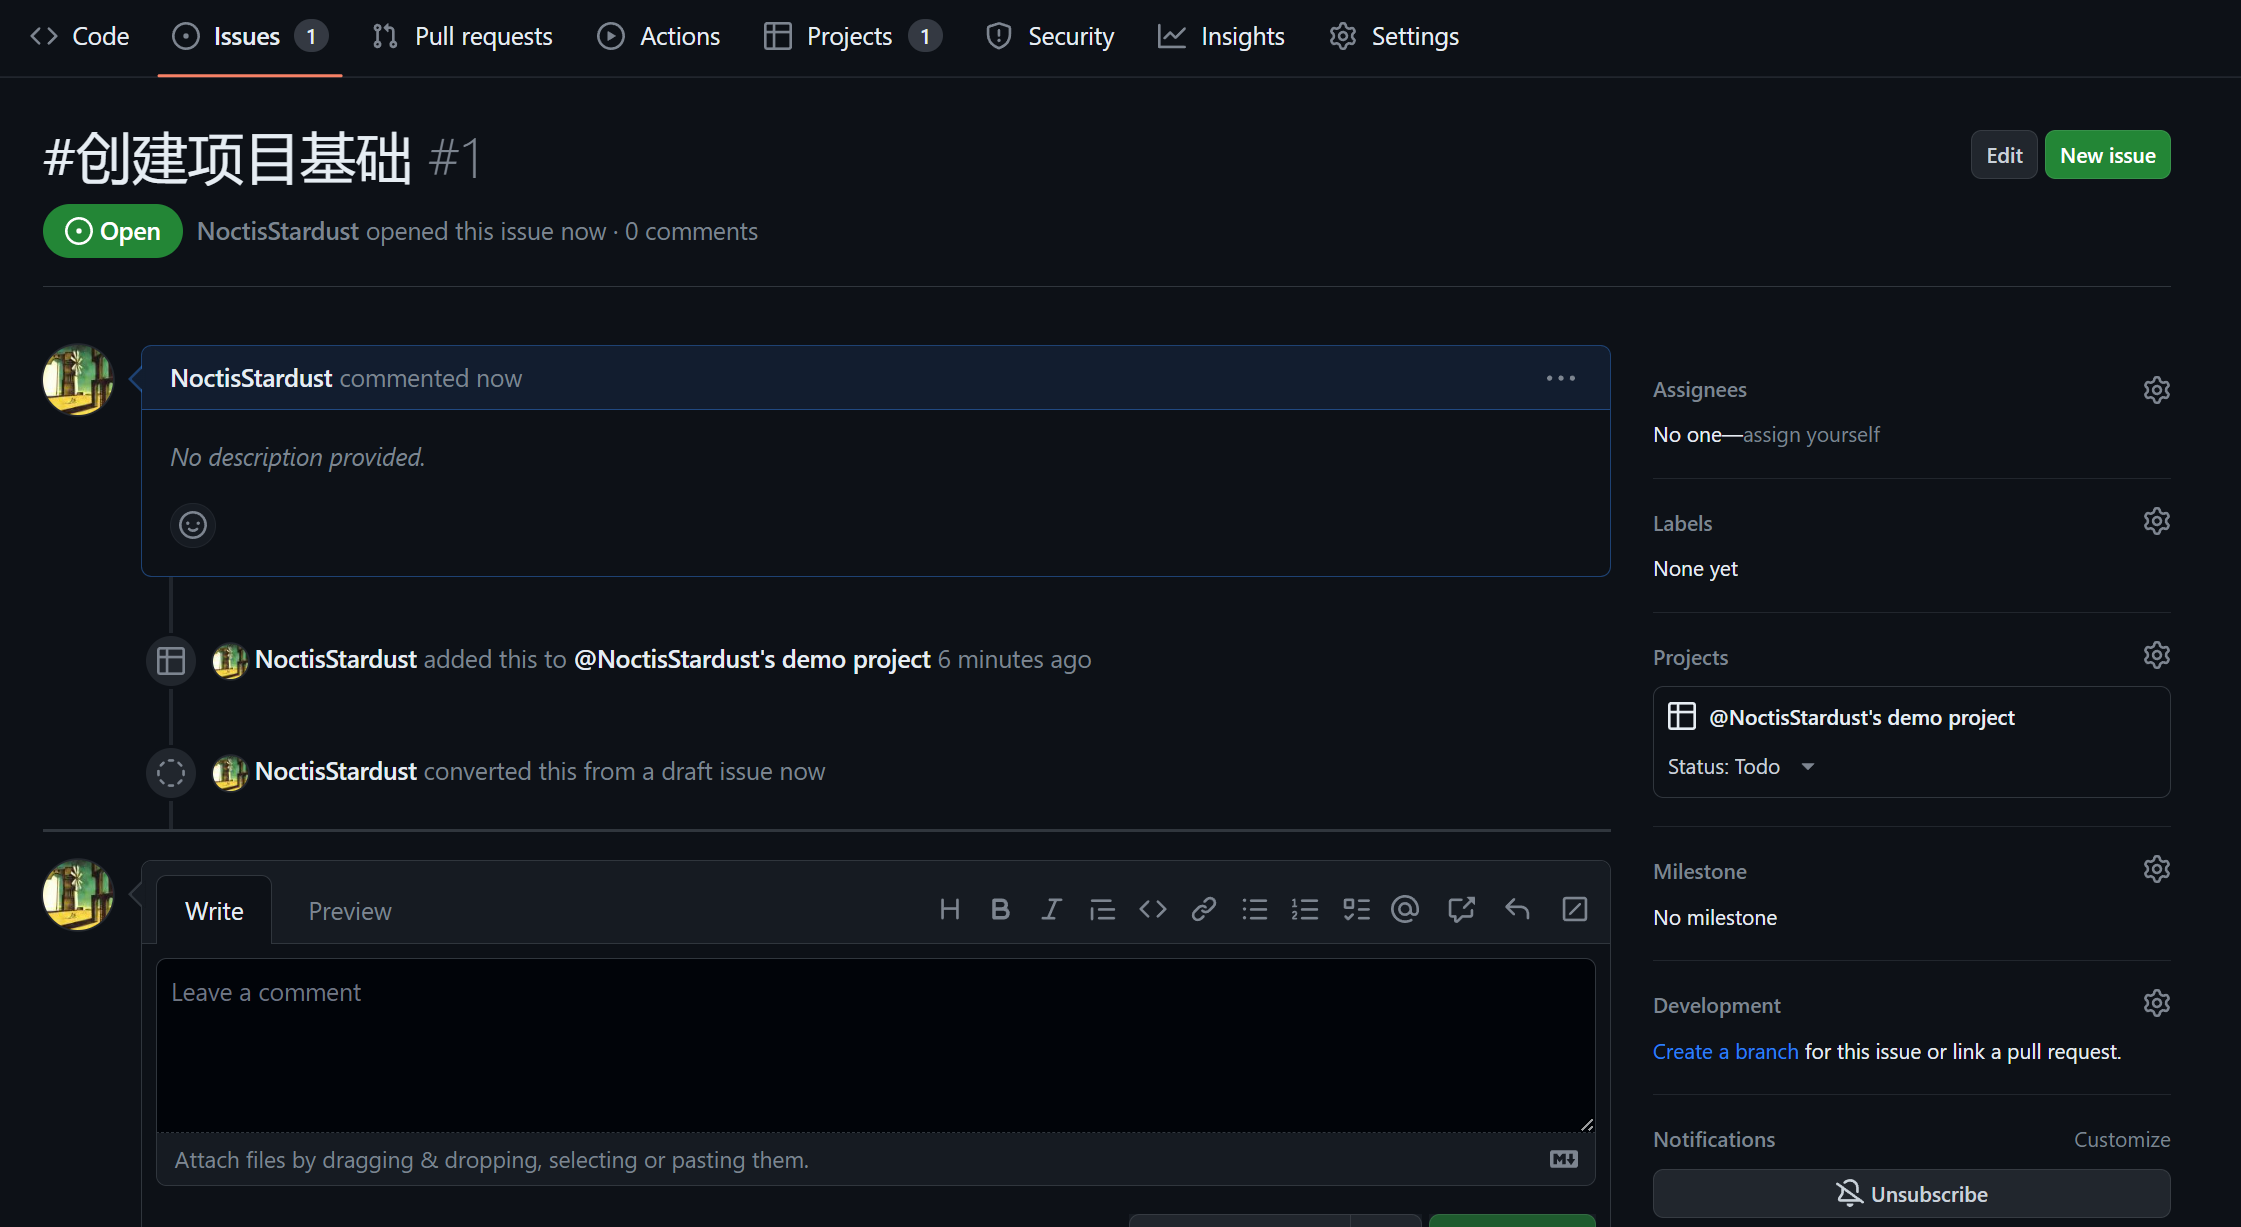The image size is (2241, 1227).
Task: Click the Heading formatting icon
Action: tap(949, 909)
